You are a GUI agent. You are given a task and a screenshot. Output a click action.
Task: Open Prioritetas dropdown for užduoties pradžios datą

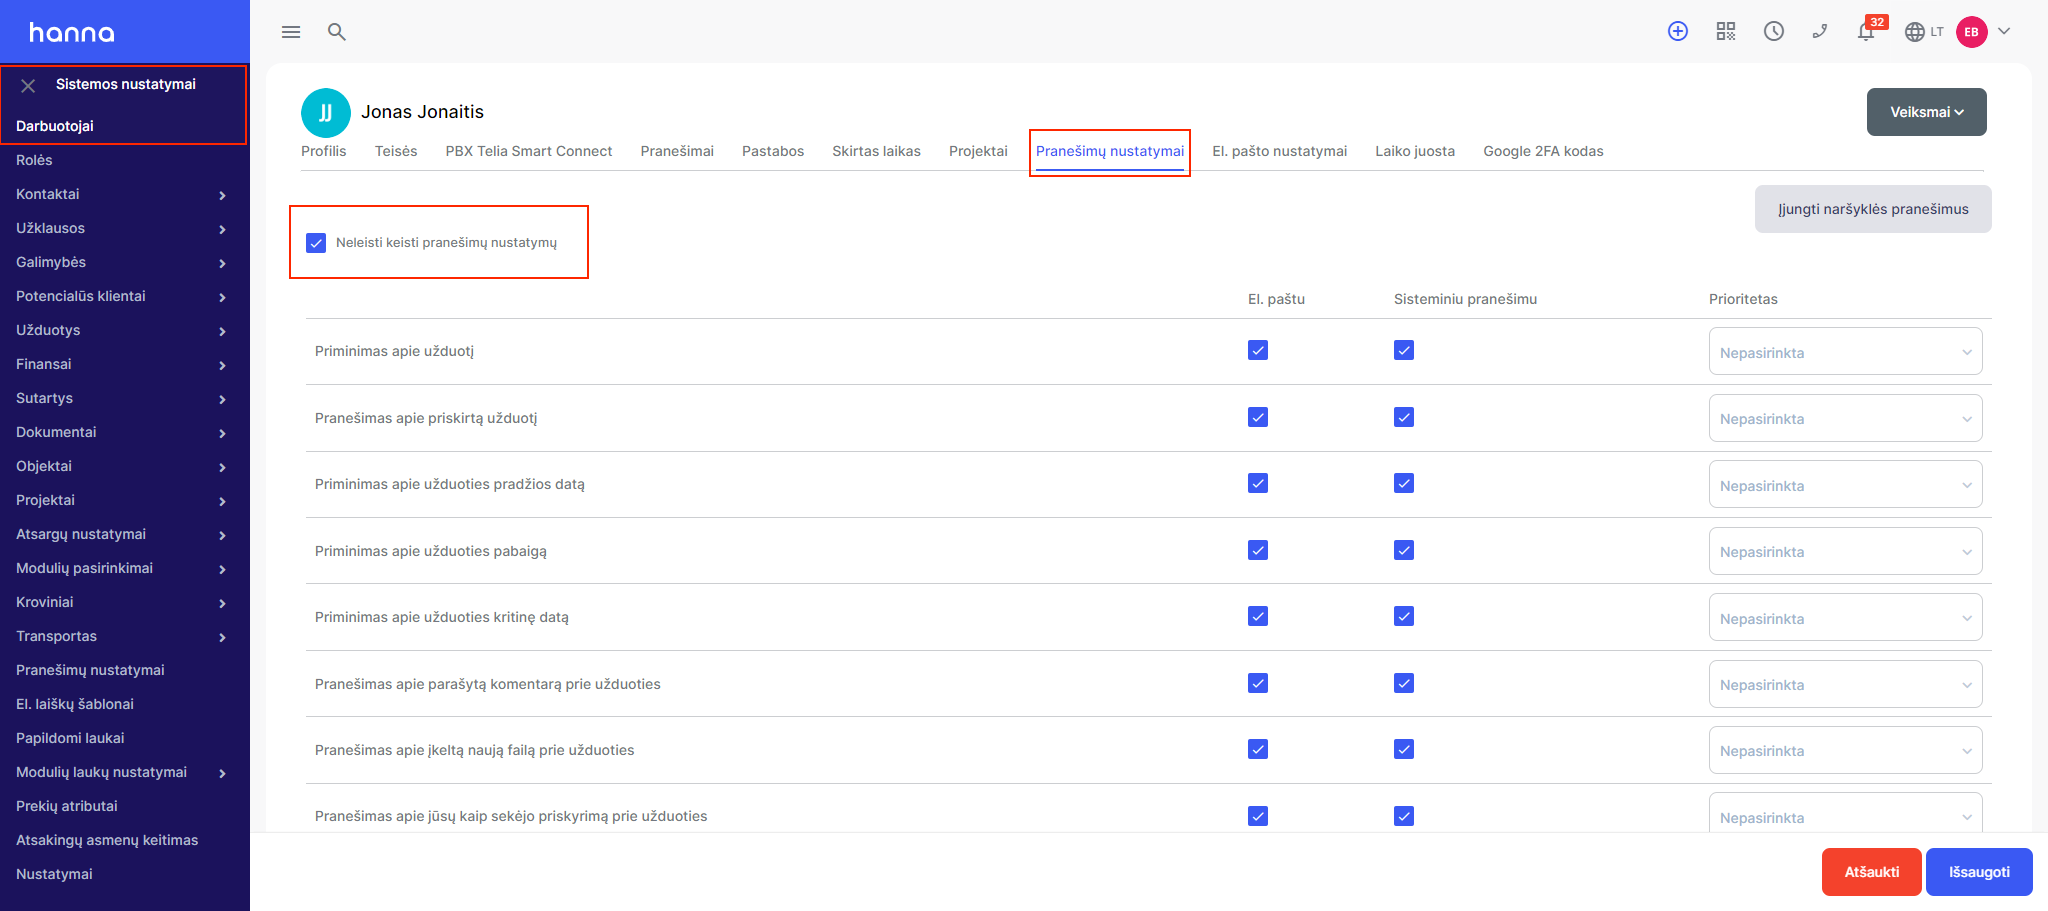(x=1845, y=485)
